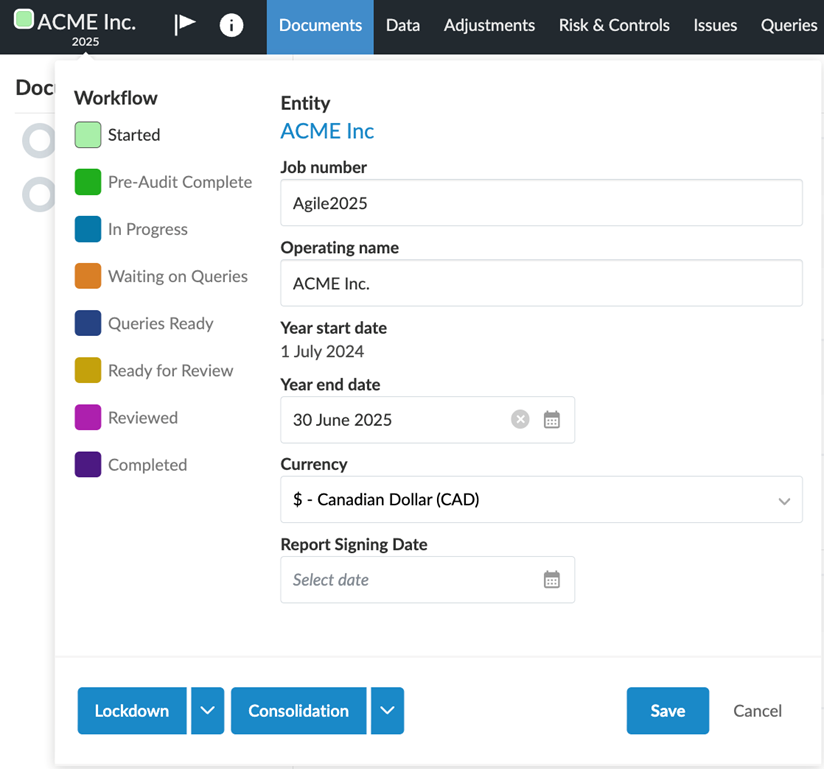Focus the Job number field
Viewport: 824px width, 769px height.
point(541,203)
